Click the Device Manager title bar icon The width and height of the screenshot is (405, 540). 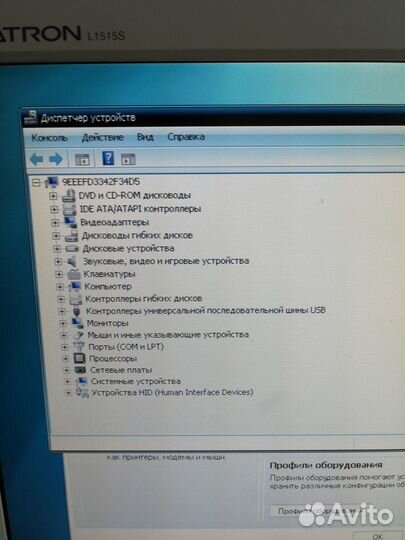pyautogui.click(x=30, y=118)
